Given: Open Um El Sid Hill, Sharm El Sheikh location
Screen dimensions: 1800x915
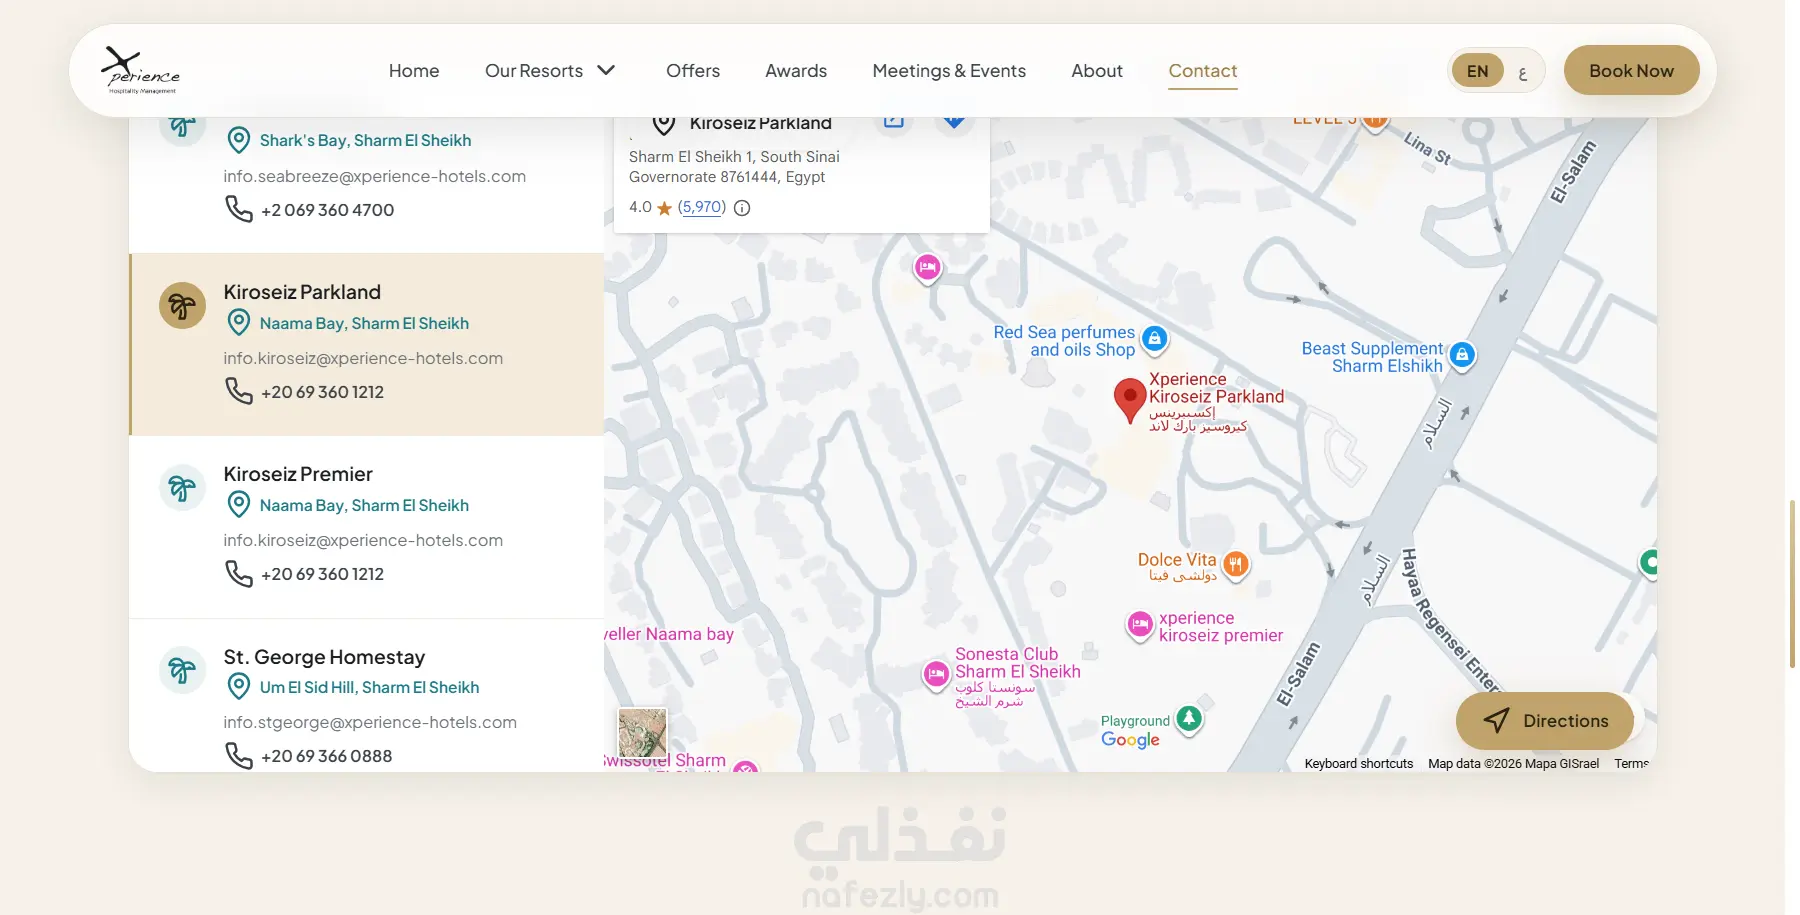Looking at the screenshot, I should point(369,687).
